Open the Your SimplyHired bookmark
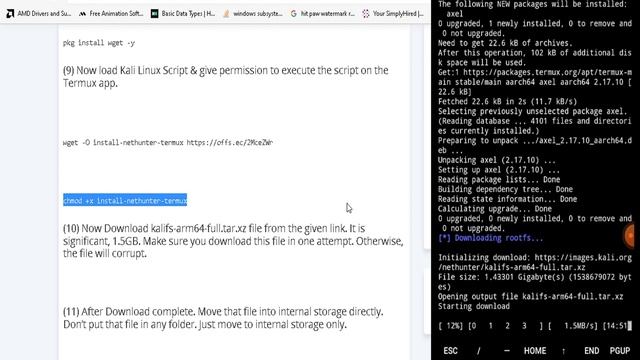The height and width of the screenshot is (360, 640). click(x=393, y=13)
